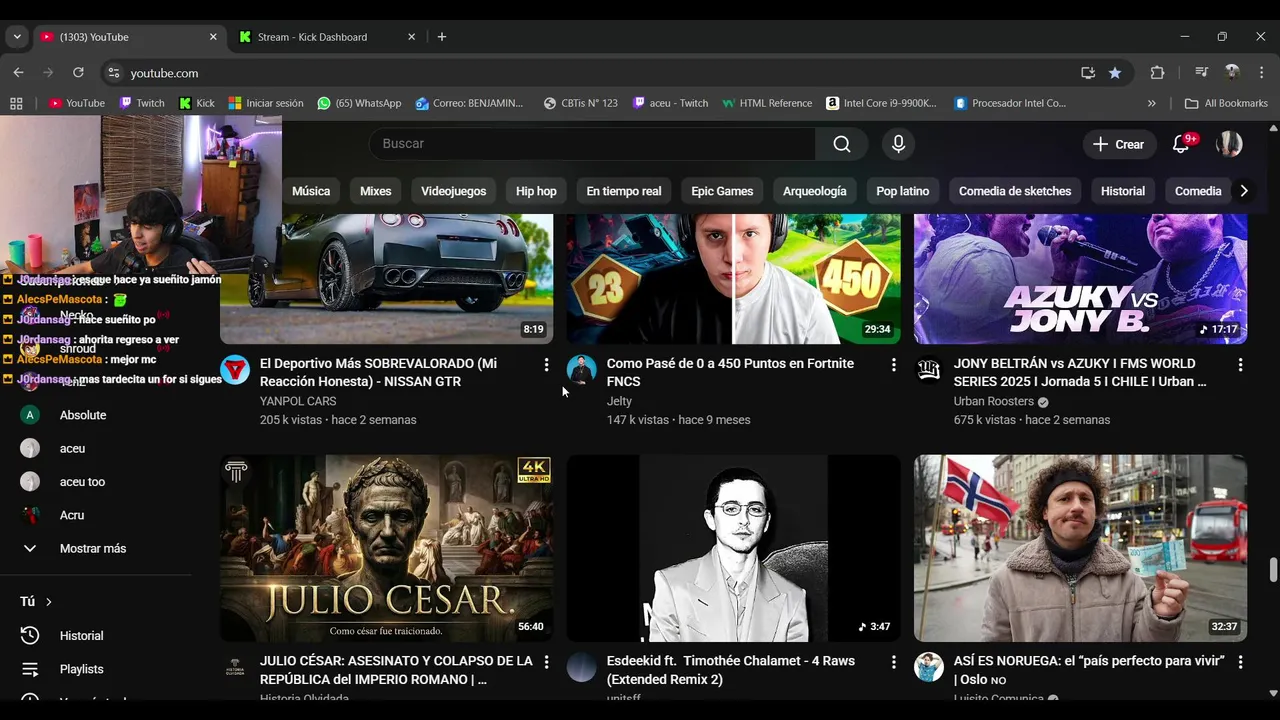Reload the page
The width and height of the screenshot is (1280, 720).
coord(78,73)
